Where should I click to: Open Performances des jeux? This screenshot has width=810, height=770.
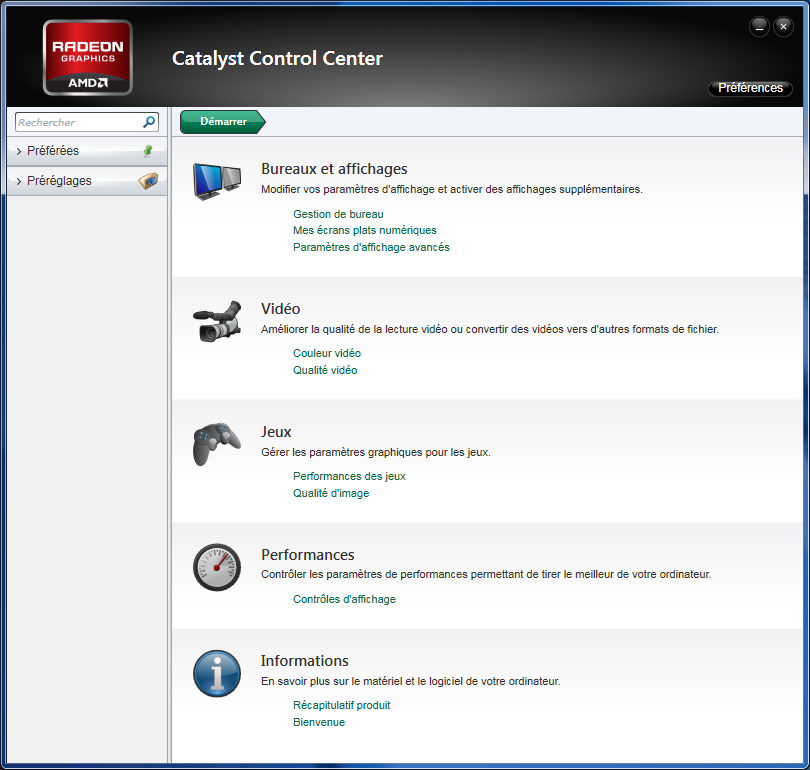(x=348, y=476)
